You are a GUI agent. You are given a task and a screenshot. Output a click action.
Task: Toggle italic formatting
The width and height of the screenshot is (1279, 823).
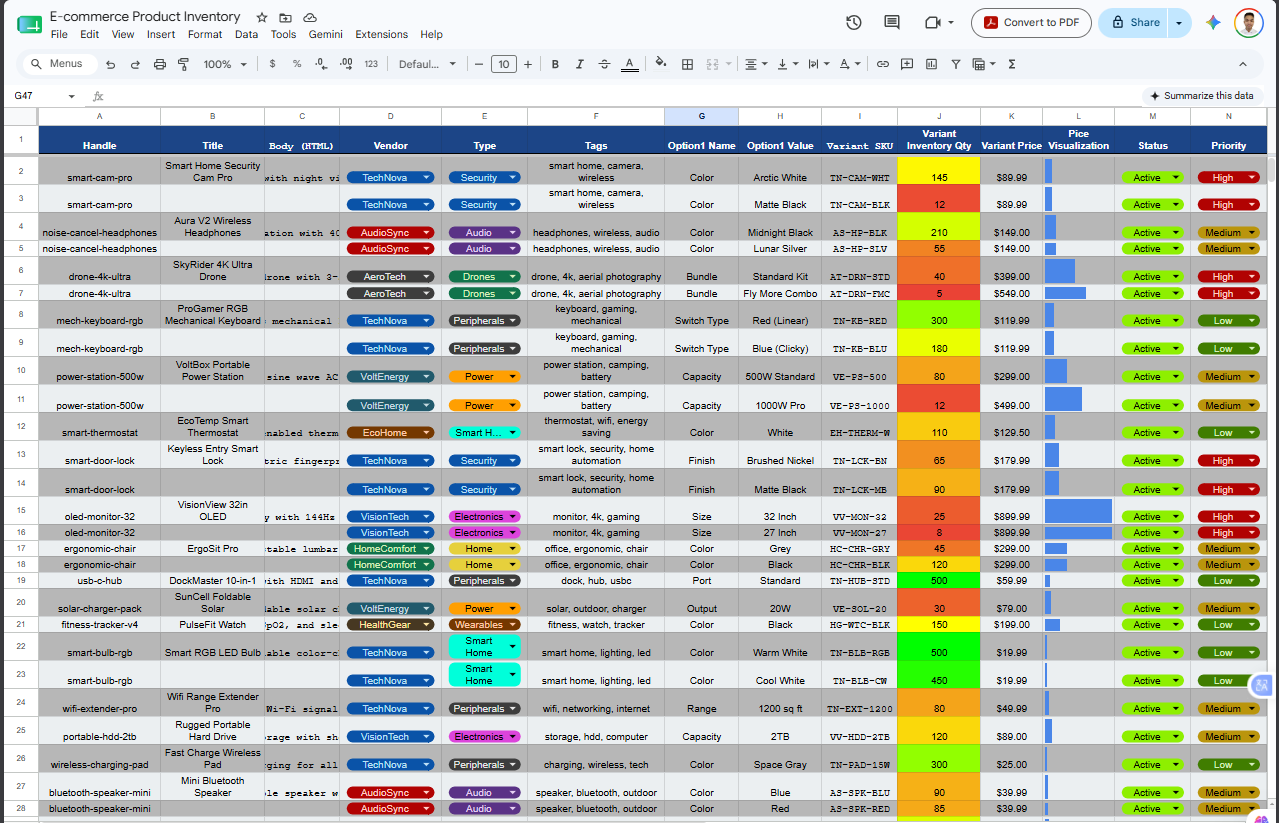(x=579, y=64)
